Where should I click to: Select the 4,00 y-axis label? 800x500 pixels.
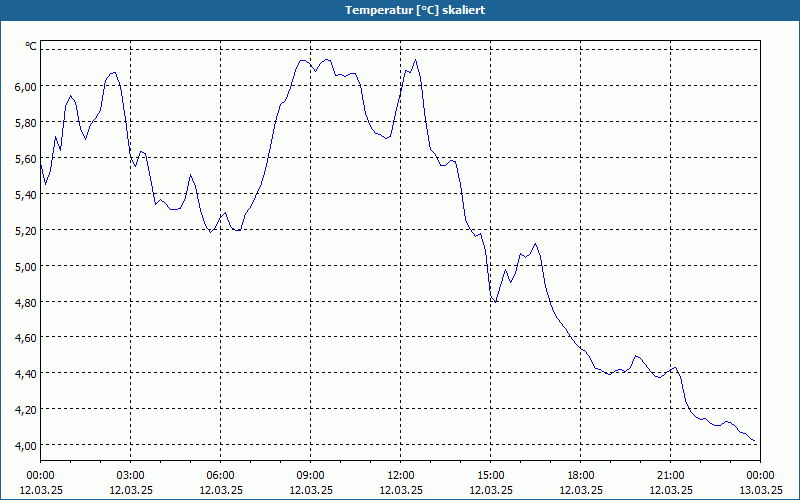[x=26, y=446]
